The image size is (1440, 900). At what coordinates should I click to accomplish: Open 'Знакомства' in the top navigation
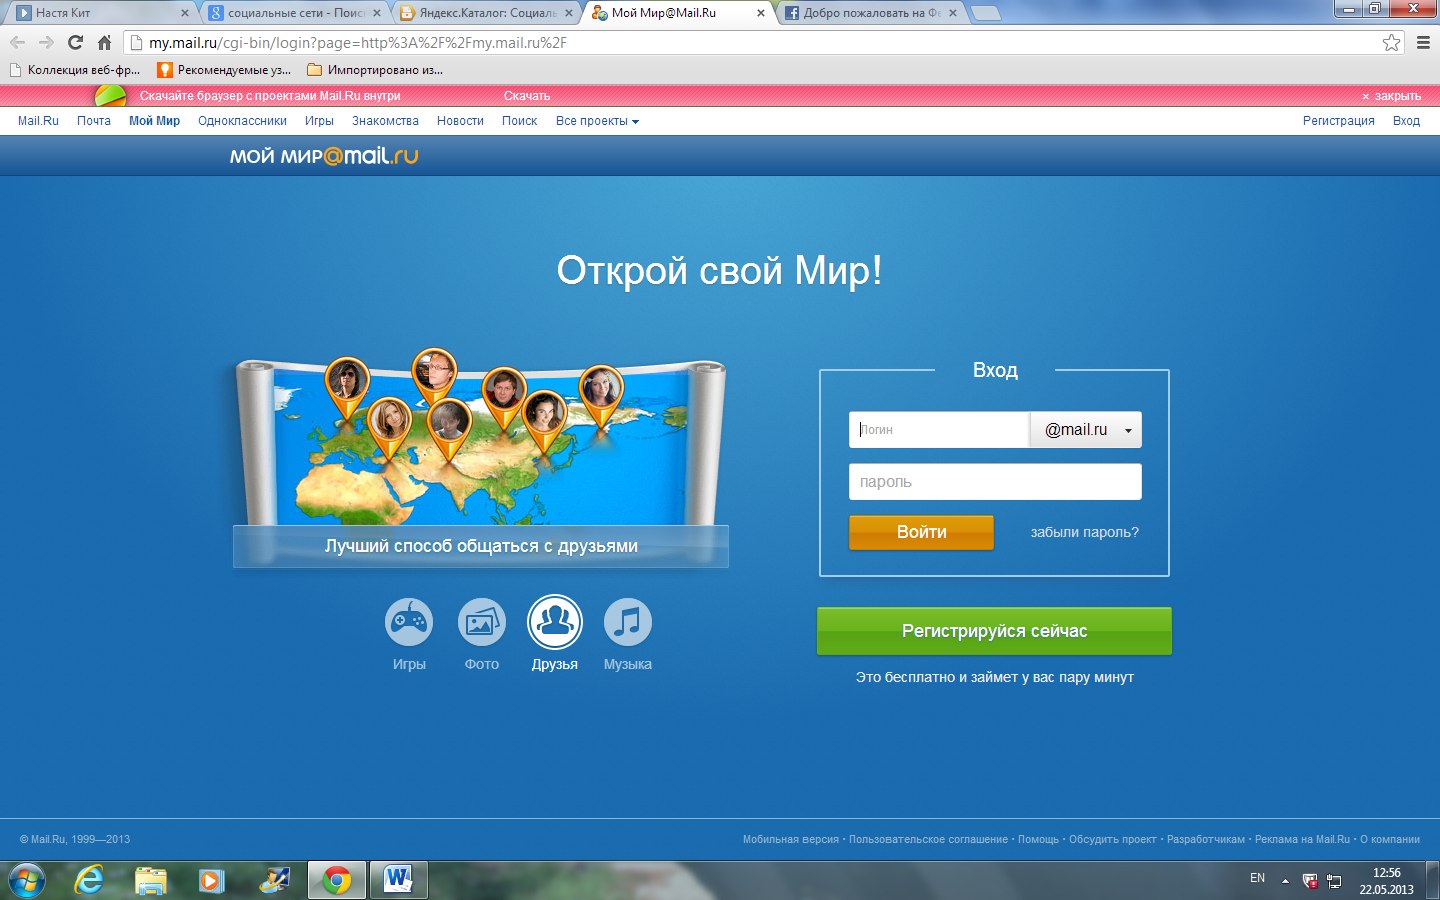(x=385, y=121)
